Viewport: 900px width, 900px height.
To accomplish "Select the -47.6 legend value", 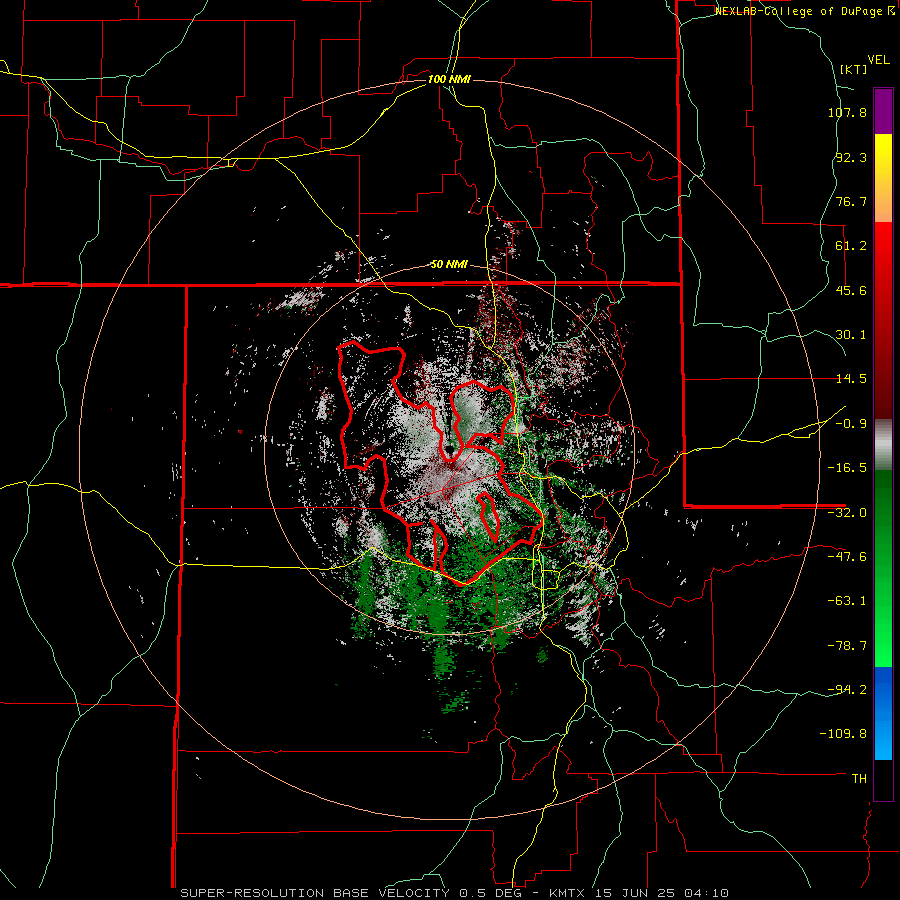I will (847, 557).
